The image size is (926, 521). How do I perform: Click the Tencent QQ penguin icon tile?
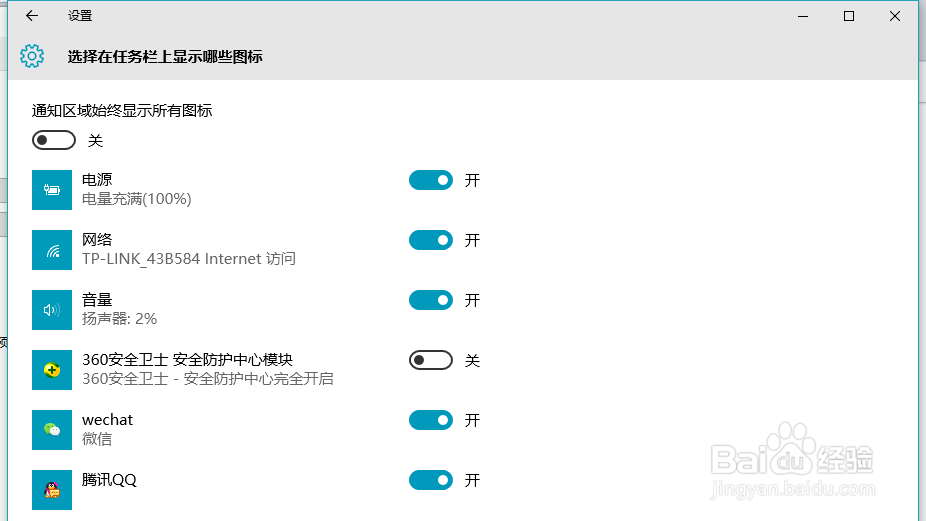click(x=52, y=490)
